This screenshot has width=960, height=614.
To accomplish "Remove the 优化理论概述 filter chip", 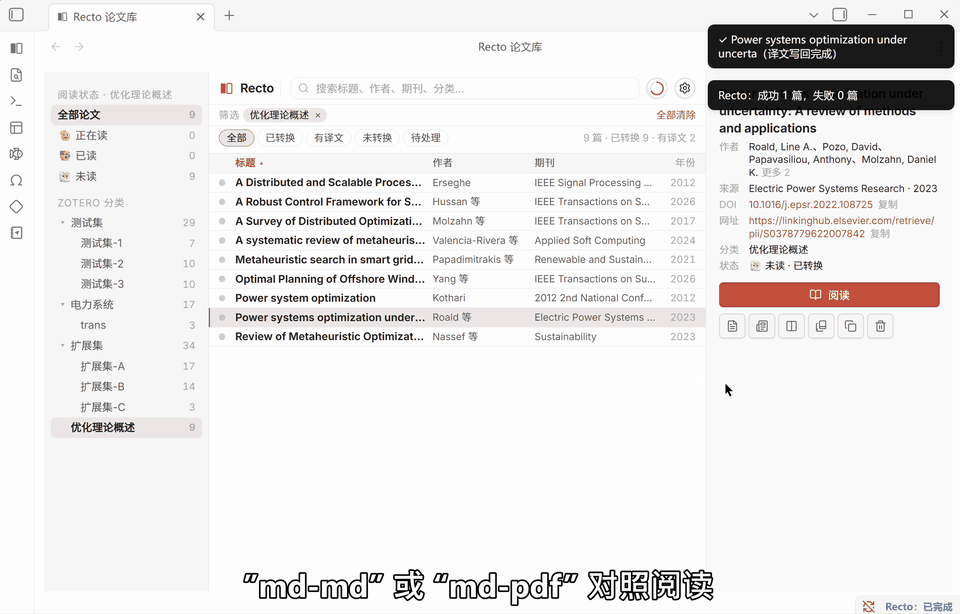I will click(x=318, y=115).
